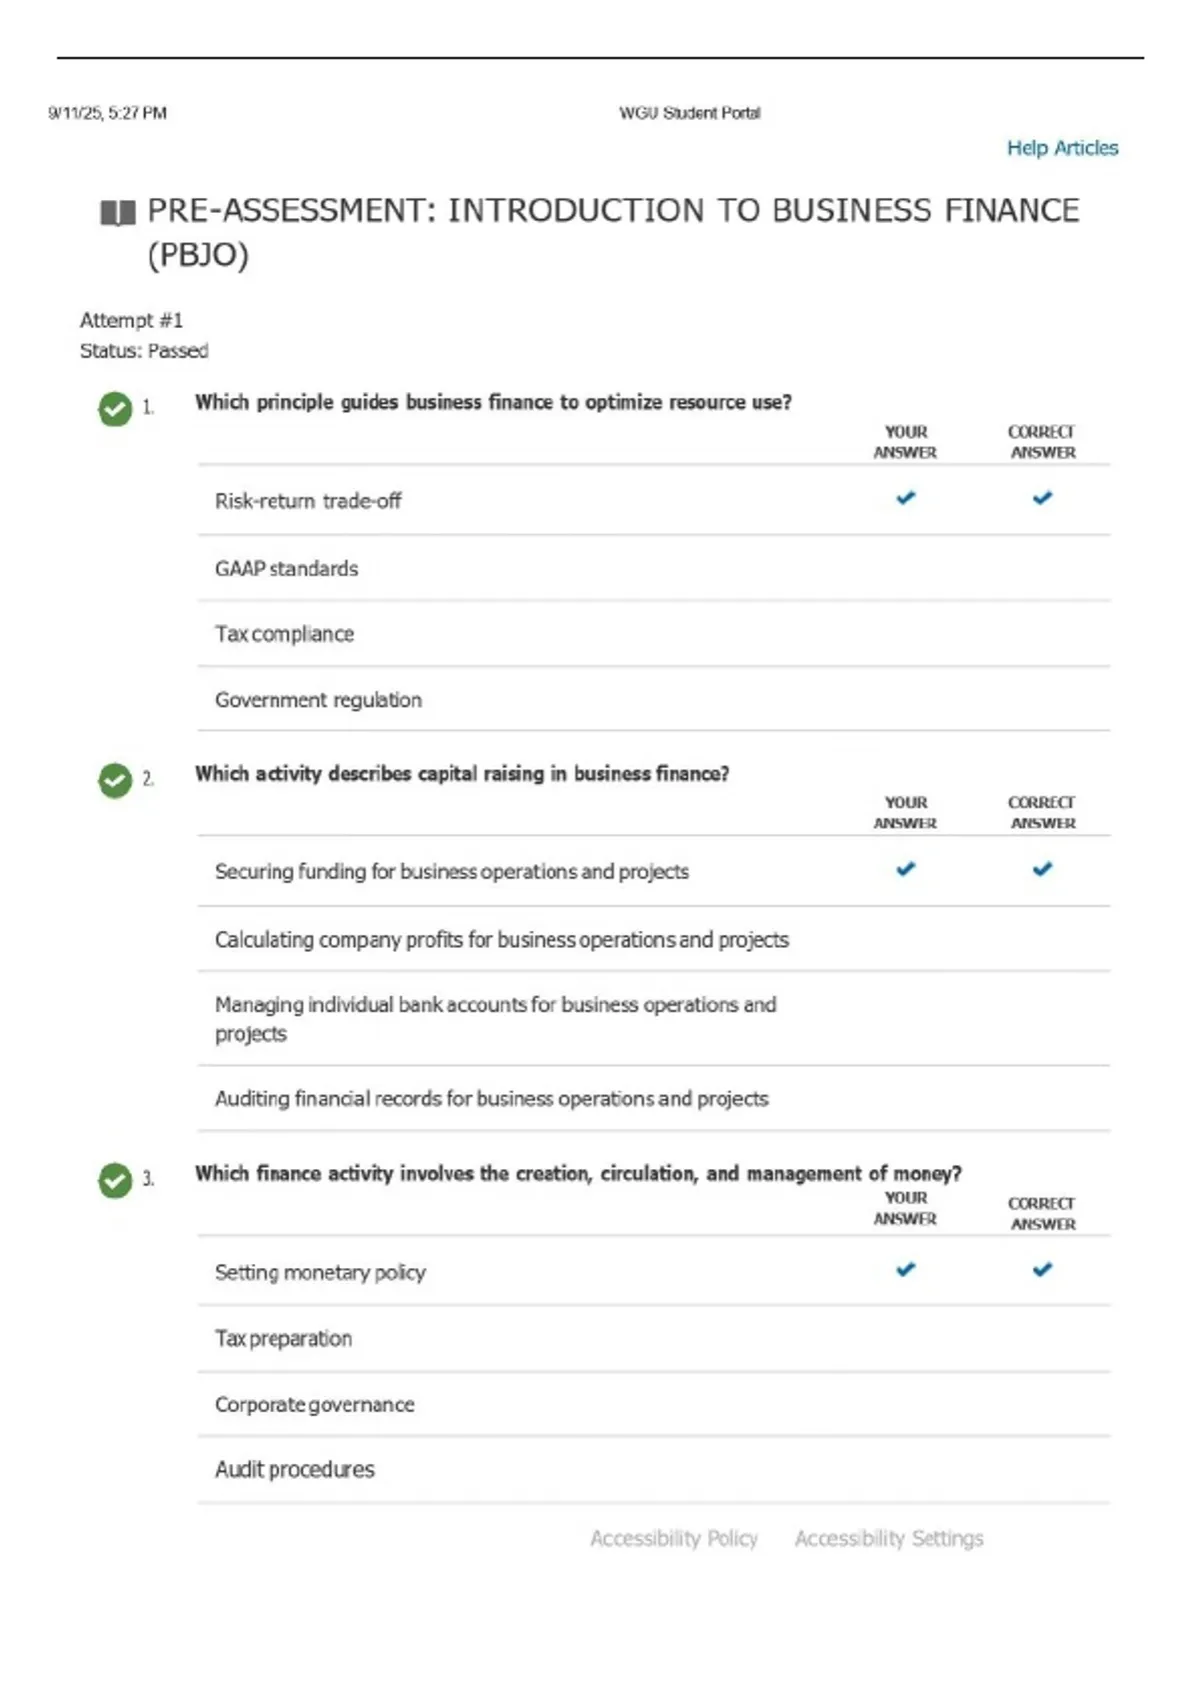The height and width of the screenshot is (1700, 1200).
Task: Open the Accessibility Settings link
Action: coord(889,1538)
